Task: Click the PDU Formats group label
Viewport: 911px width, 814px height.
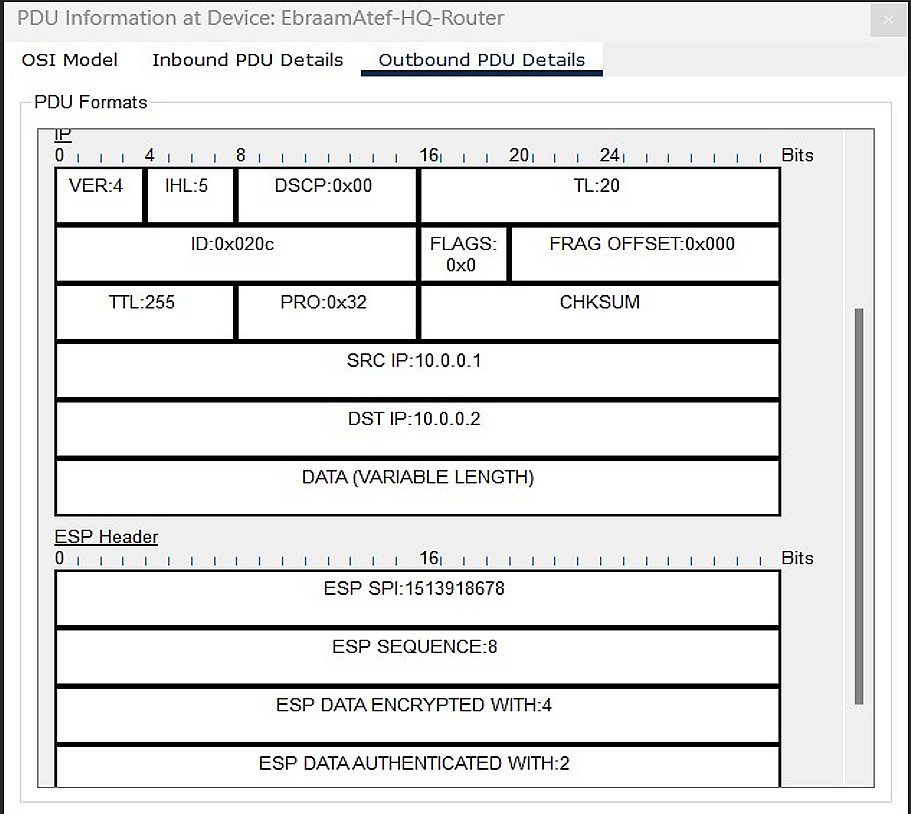Action: [91, 102]
